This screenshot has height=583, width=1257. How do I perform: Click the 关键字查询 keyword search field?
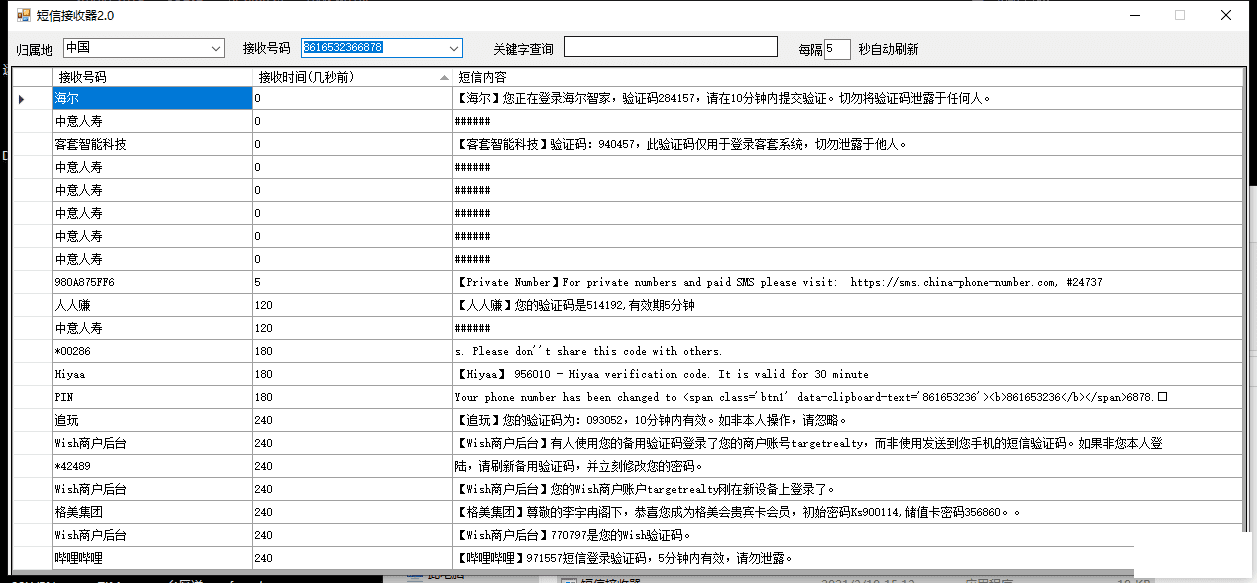(x=670, y=47)
